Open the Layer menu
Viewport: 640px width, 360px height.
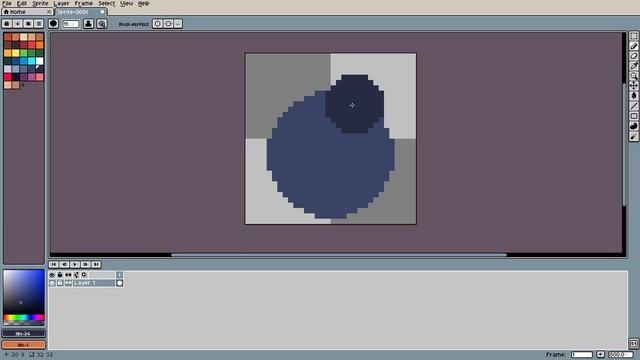pos(62,3)
